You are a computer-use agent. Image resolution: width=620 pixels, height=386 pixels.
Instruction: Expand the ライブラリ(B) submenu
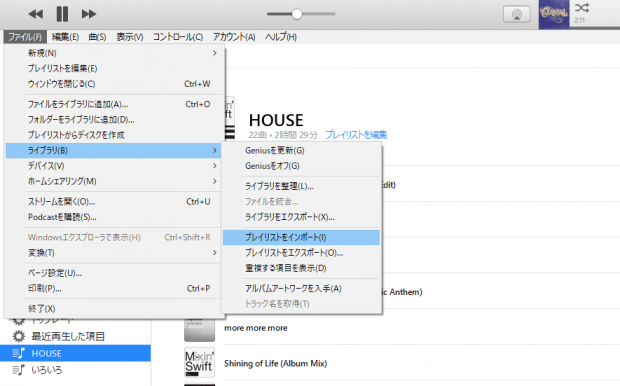click(x=113, y=150)
